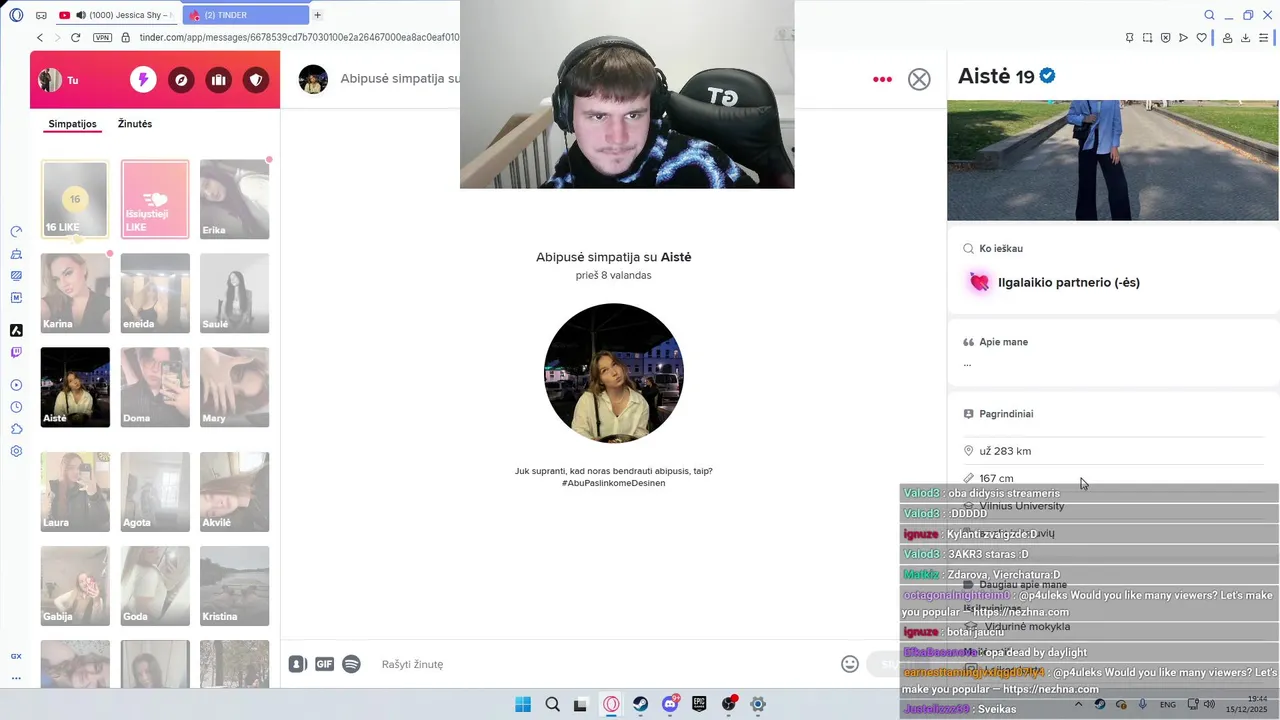Click the snapshot capture icon in toolbar
1280x720 pixels.
tap(1147, 38)
